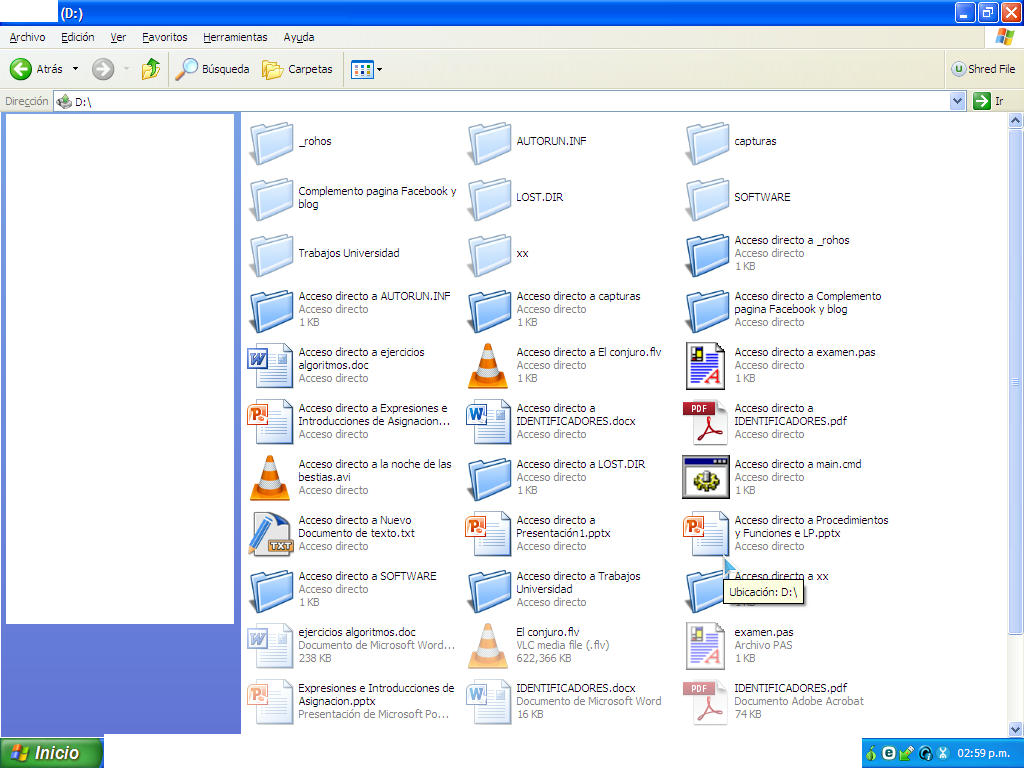The image size is (1024, 768).
Task: Select the ejercicios algoritmos.doc file icon
Action: tap(270, 646)
